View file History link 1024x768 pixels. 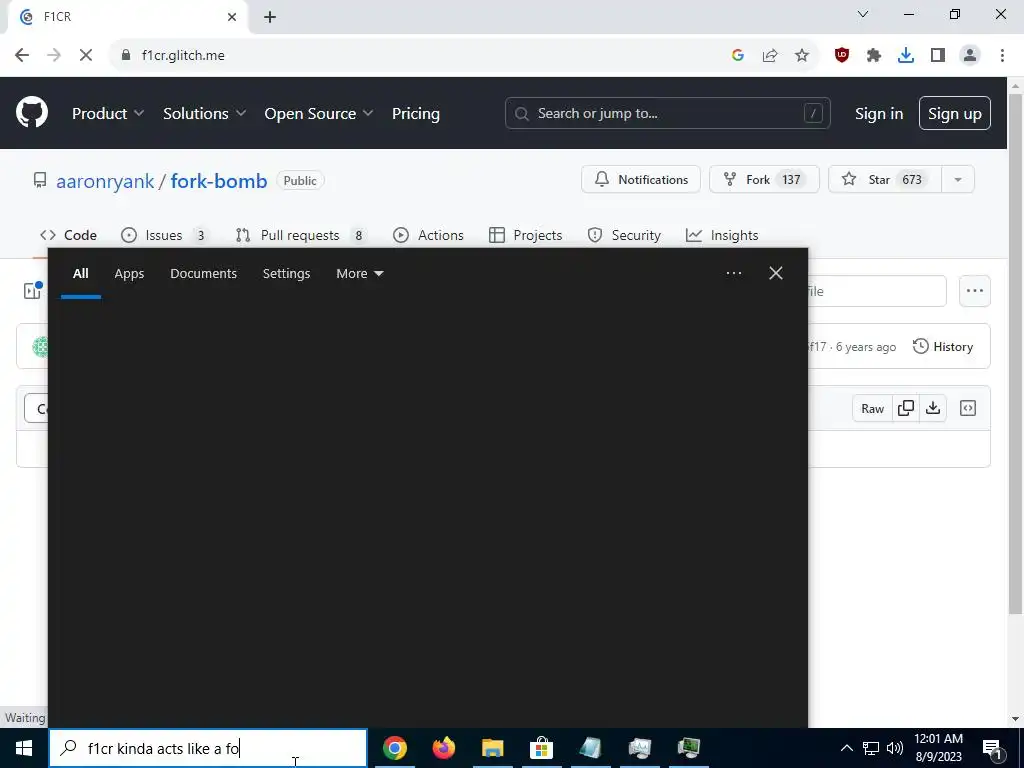(x=943, y=347)
